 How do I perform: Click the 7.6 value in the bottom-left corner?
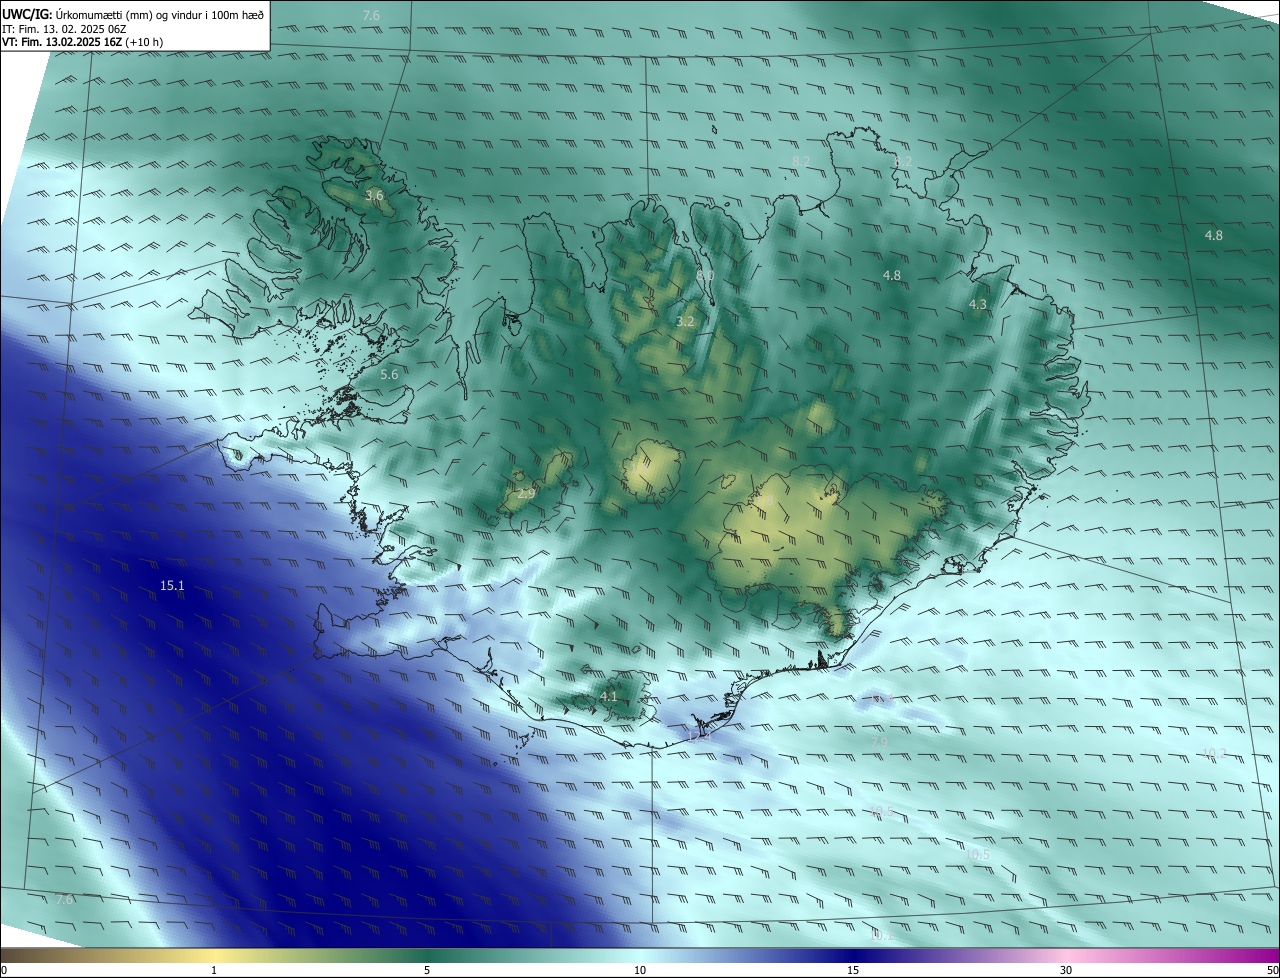(64, 900)
